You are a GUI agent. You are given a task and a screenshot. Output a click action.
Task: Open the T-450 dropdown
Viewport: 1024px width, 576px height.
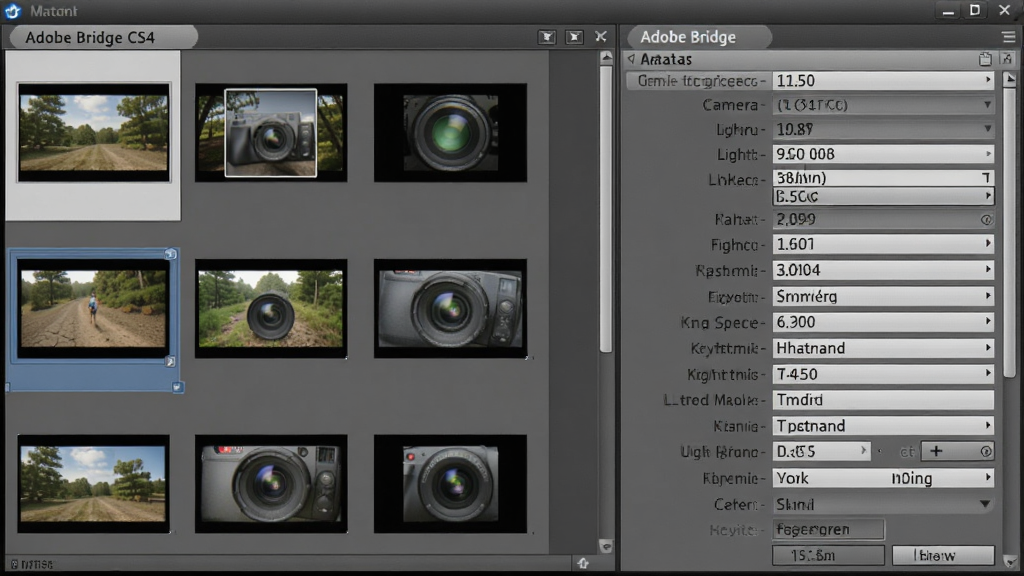883,374
